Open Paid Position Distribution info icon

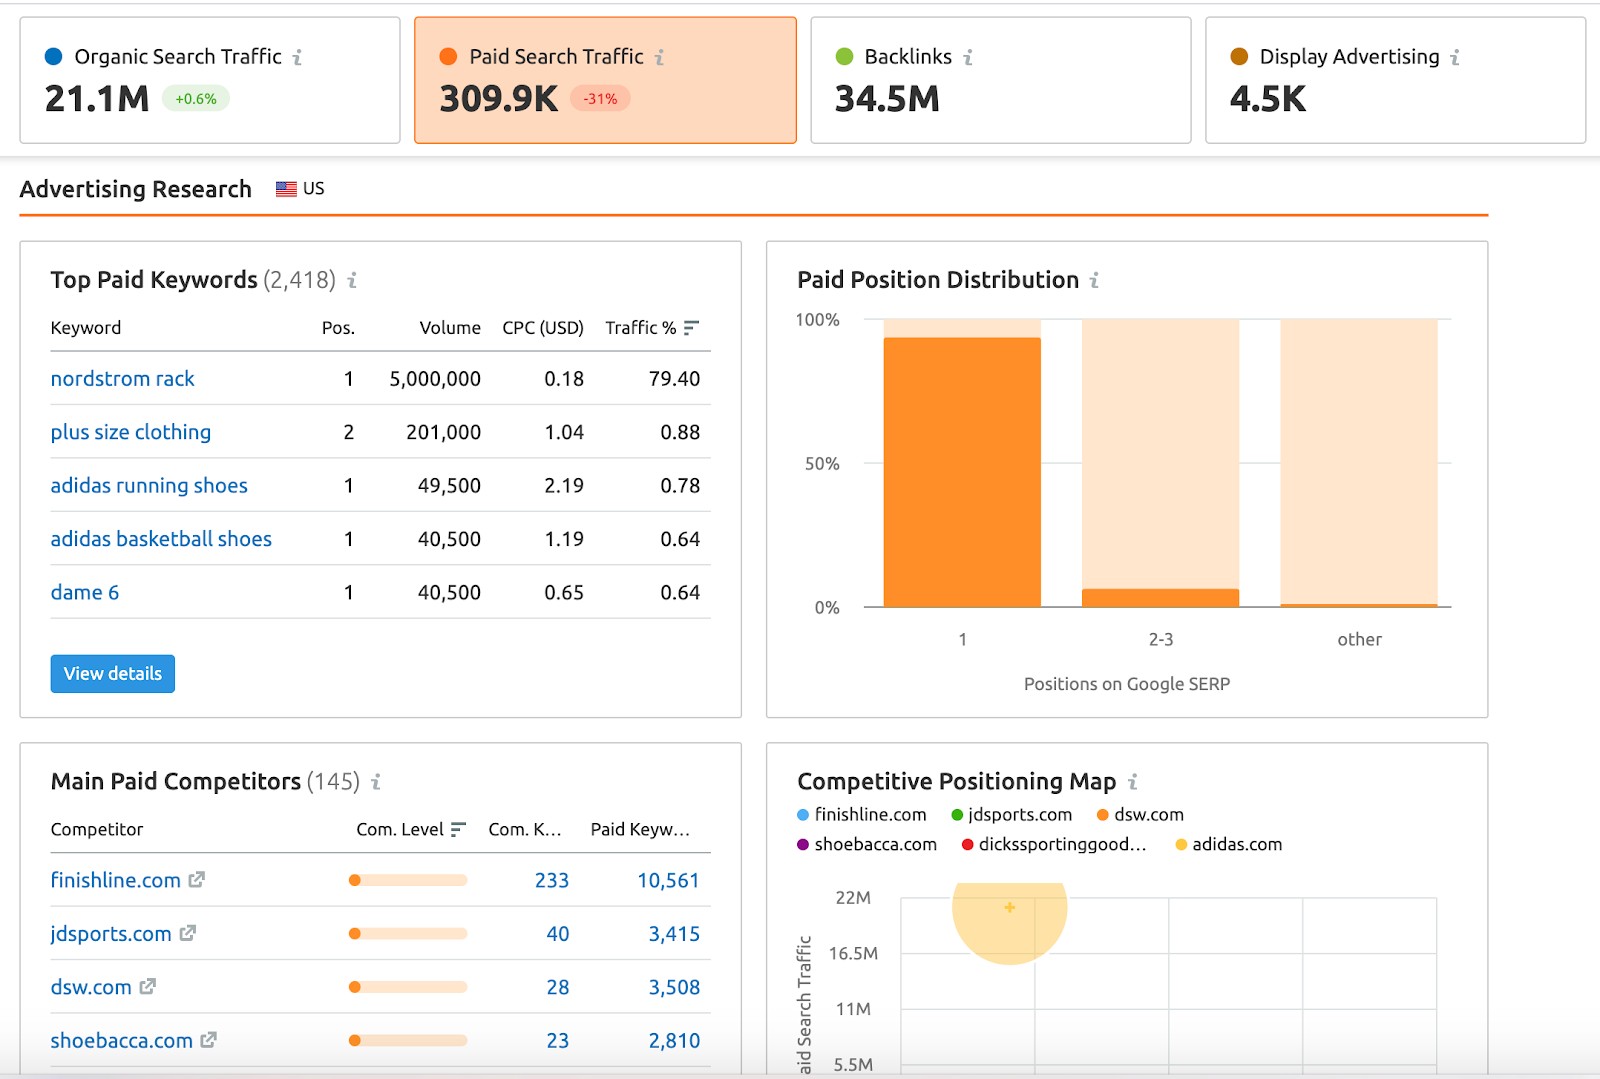coord(1094,281)
